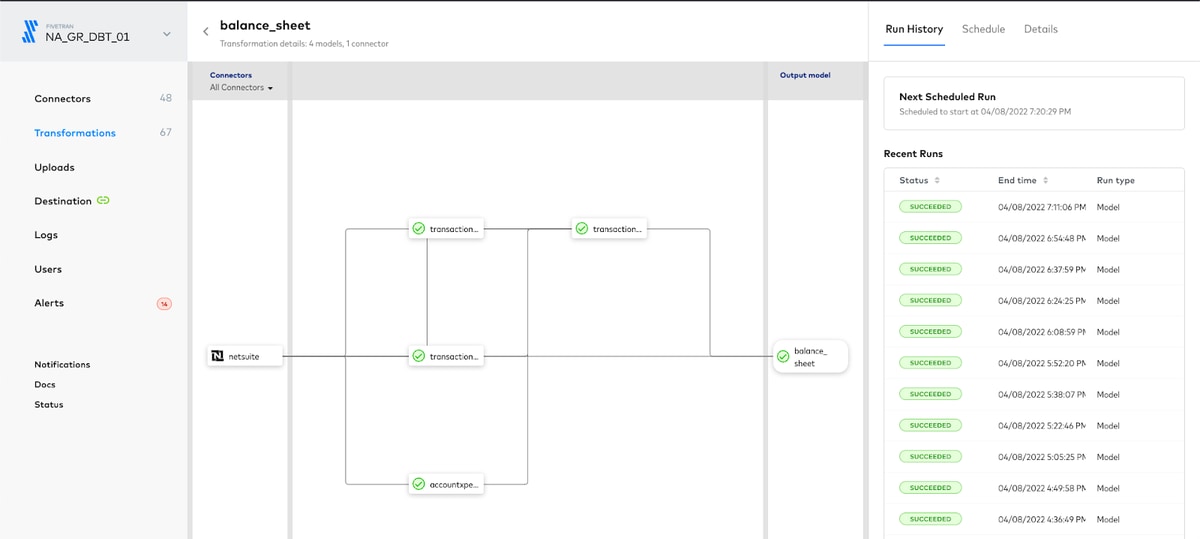Sort recent runs by End time arrows
The height and width of the screenshot is (539, 1200).
(1046, 181)
